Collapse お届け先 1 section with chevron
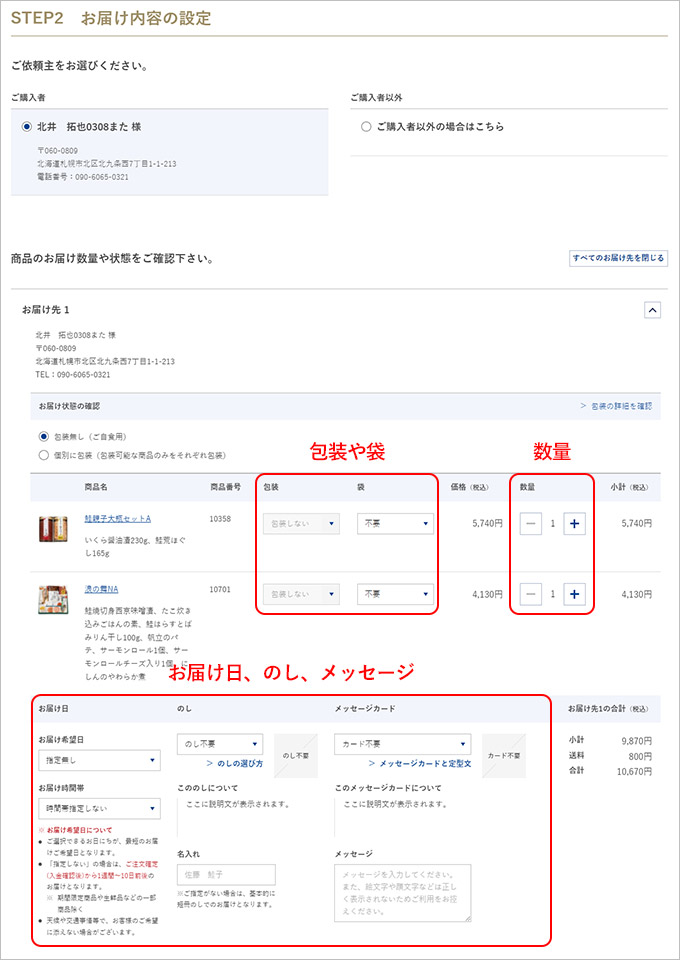Image resolution: width=680 pixels, height=960 pixels. point(652,310)
